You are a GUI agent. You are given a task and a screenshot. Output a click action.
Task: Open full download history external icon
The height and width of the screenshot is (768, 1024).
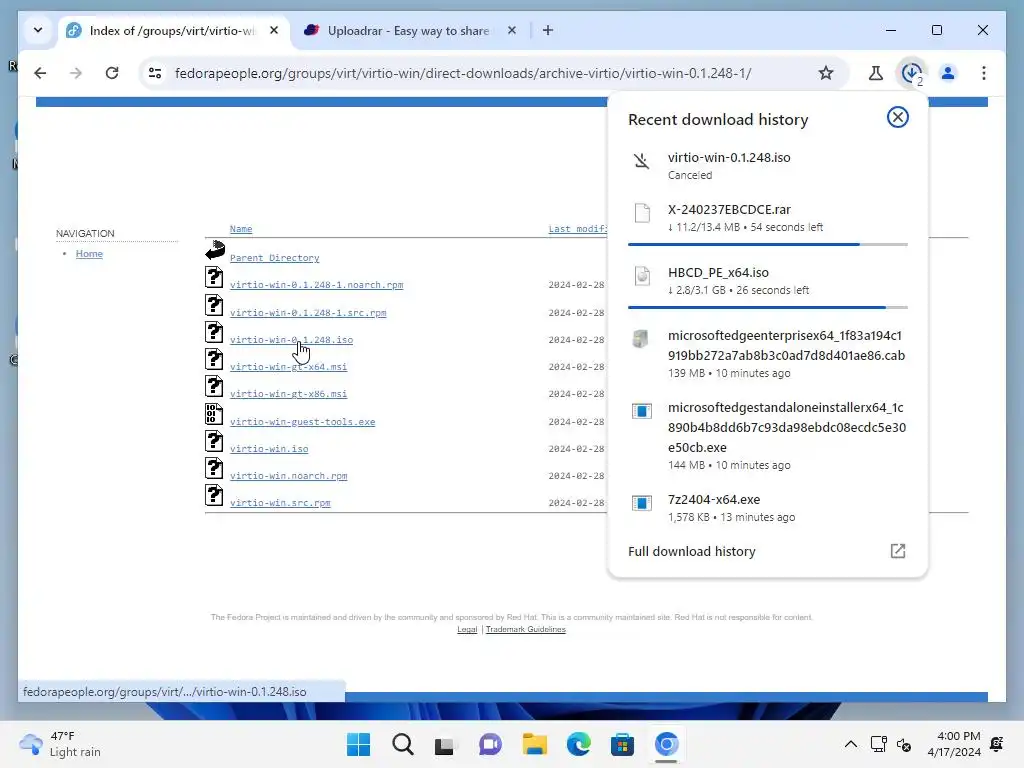(x=898, y=551)
